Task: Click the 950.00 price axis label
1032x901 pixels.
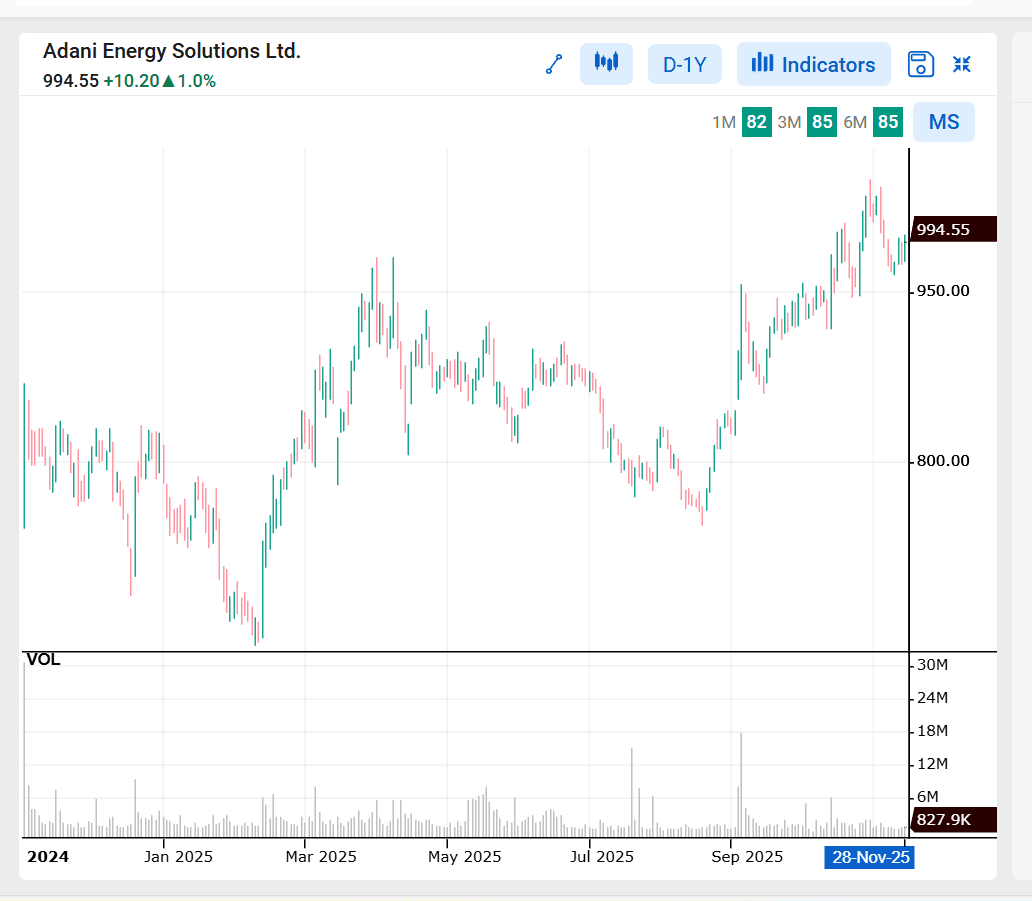Action: (x=943, y=291)
